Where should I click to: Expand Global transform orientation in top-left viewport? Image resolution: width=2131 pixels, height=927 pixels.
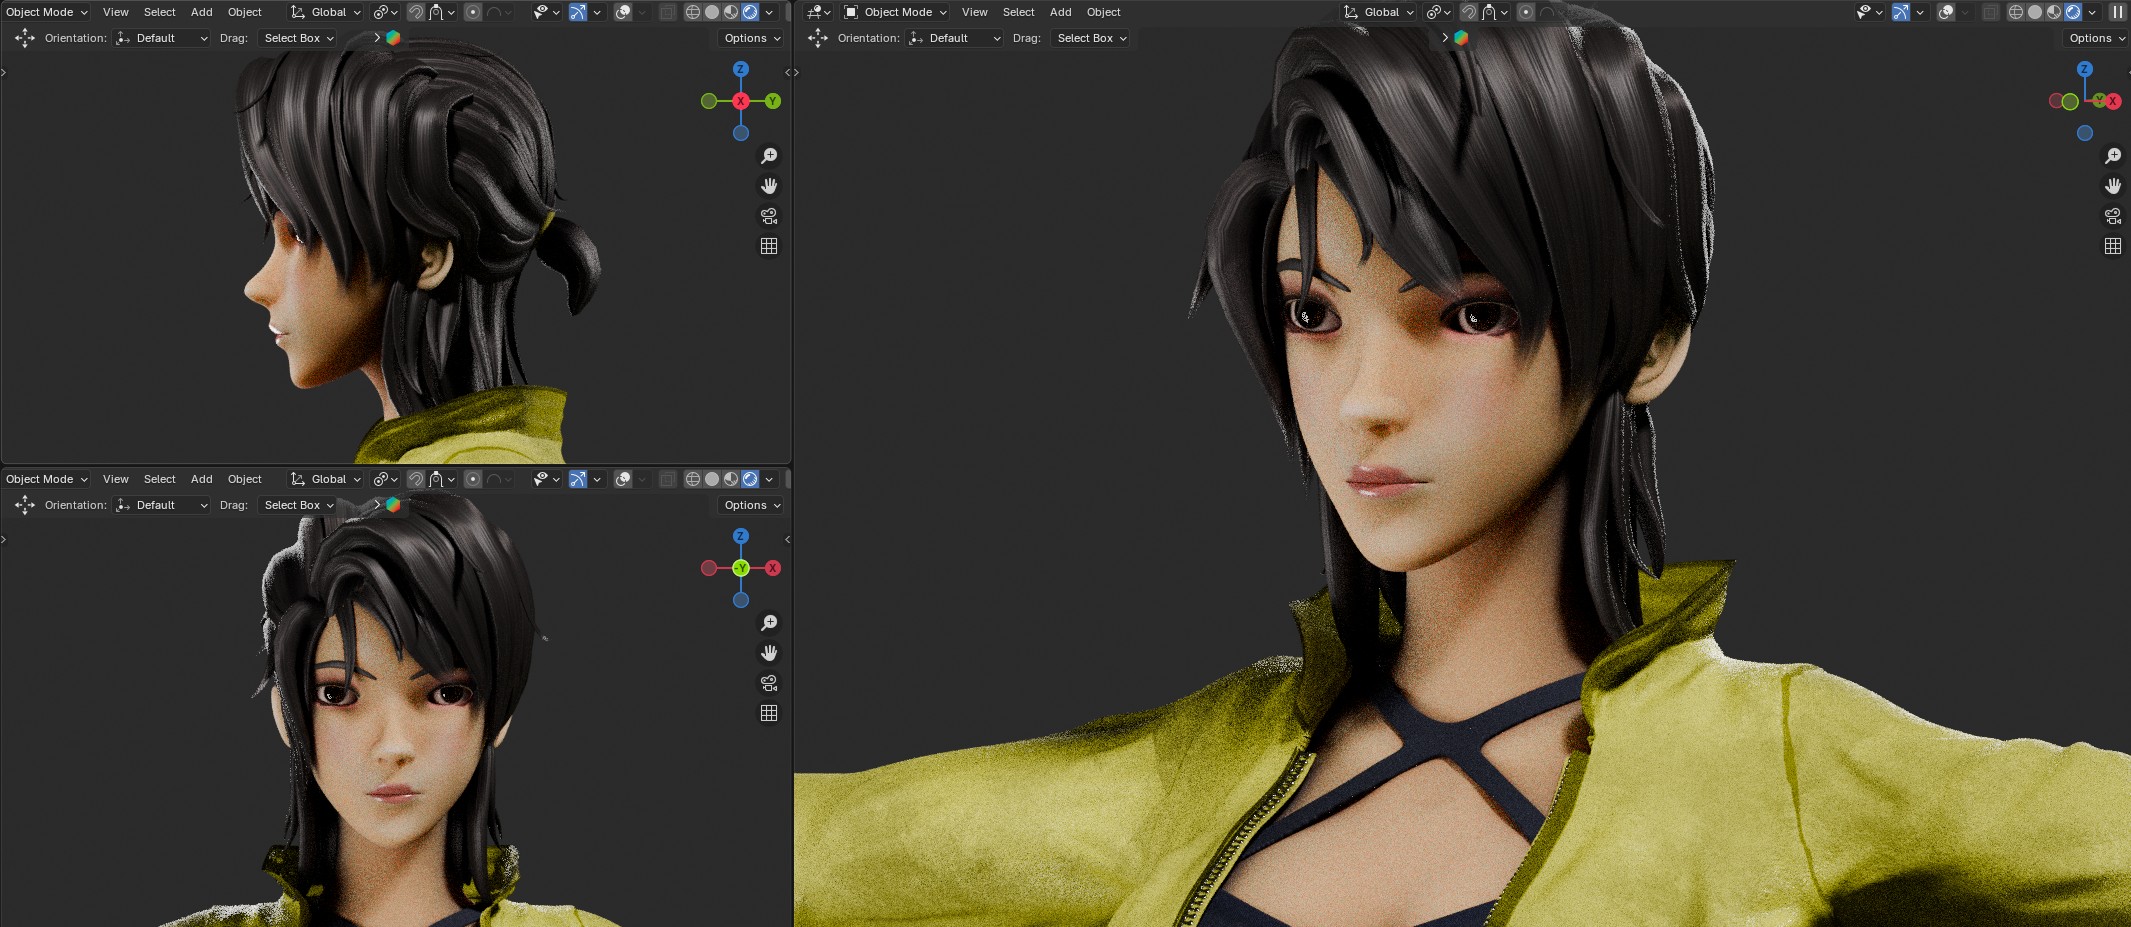(x=326, y=12)
